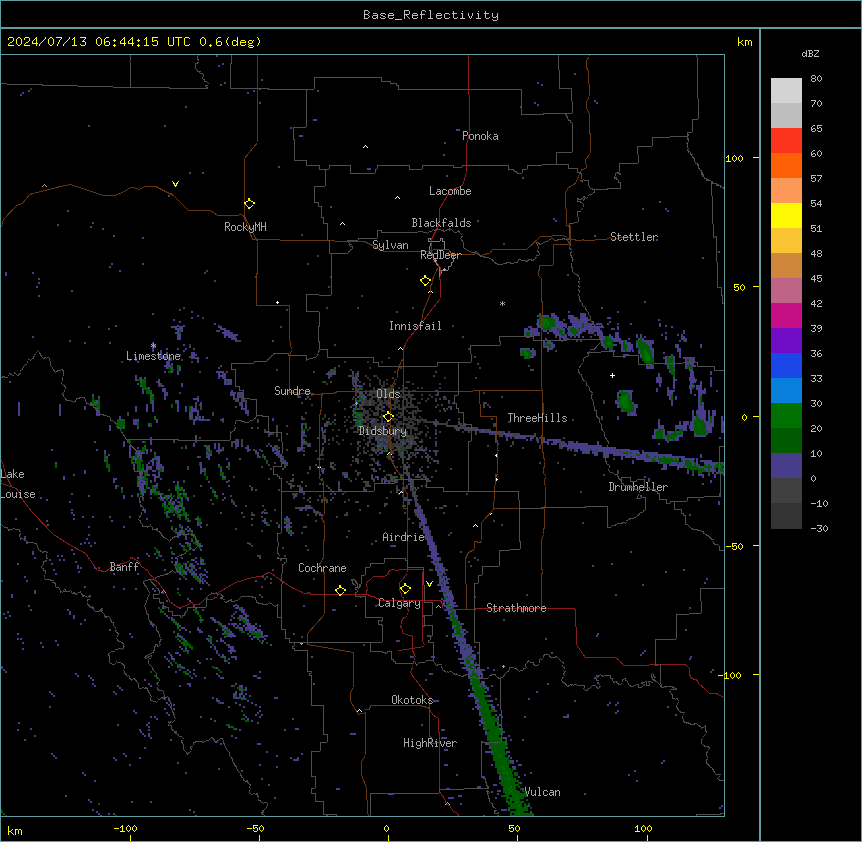Click the -50 tick label on right axis
Screen dimensions: 862x842
(x=734, y=546)
